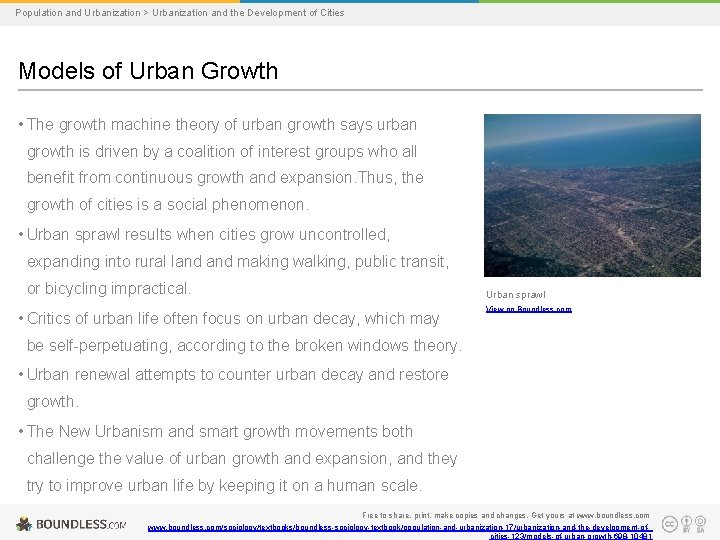Open the 'View on Boundless.com' link

[x=529, y=309]
